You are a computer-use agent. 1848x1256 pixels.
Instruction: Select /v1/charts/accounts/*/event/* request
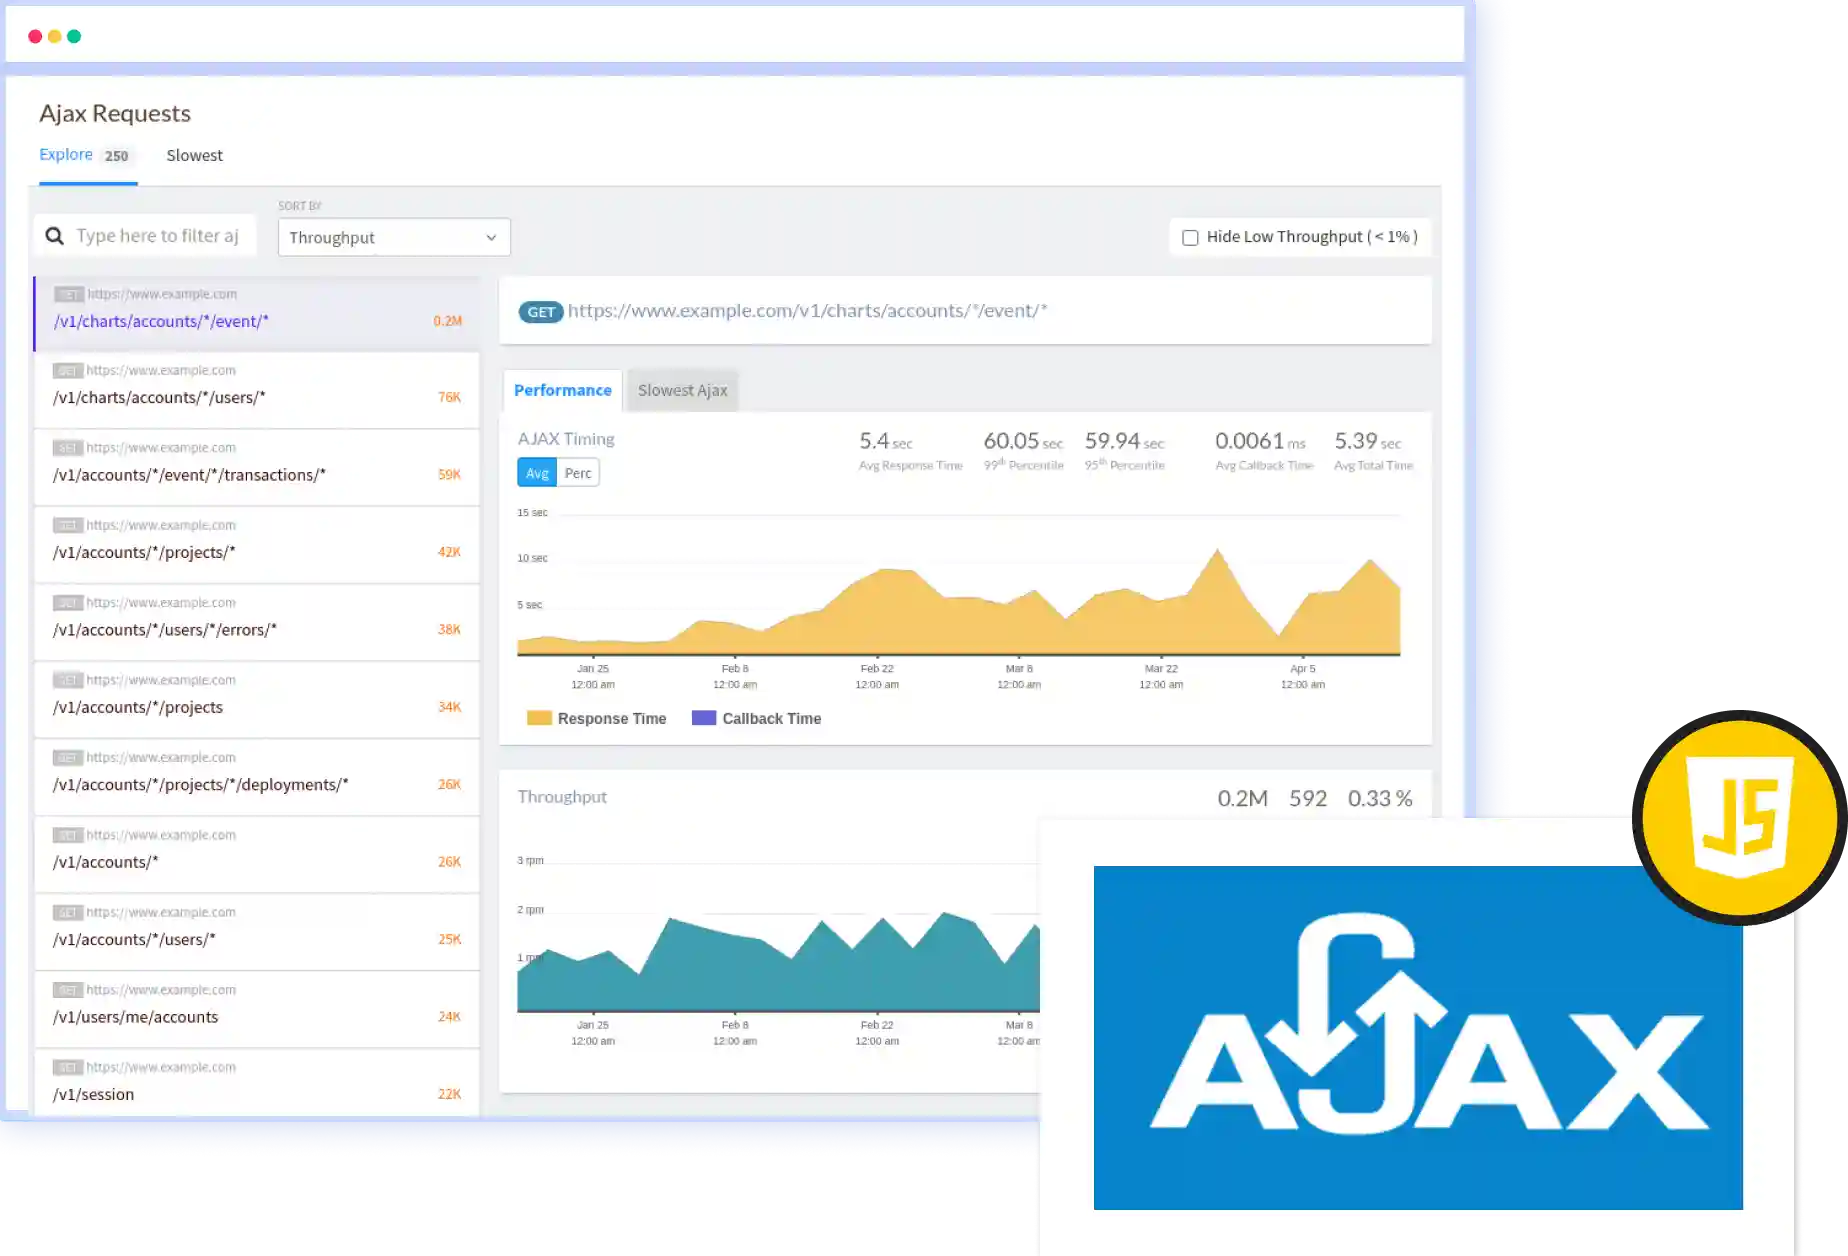[257, 313]
